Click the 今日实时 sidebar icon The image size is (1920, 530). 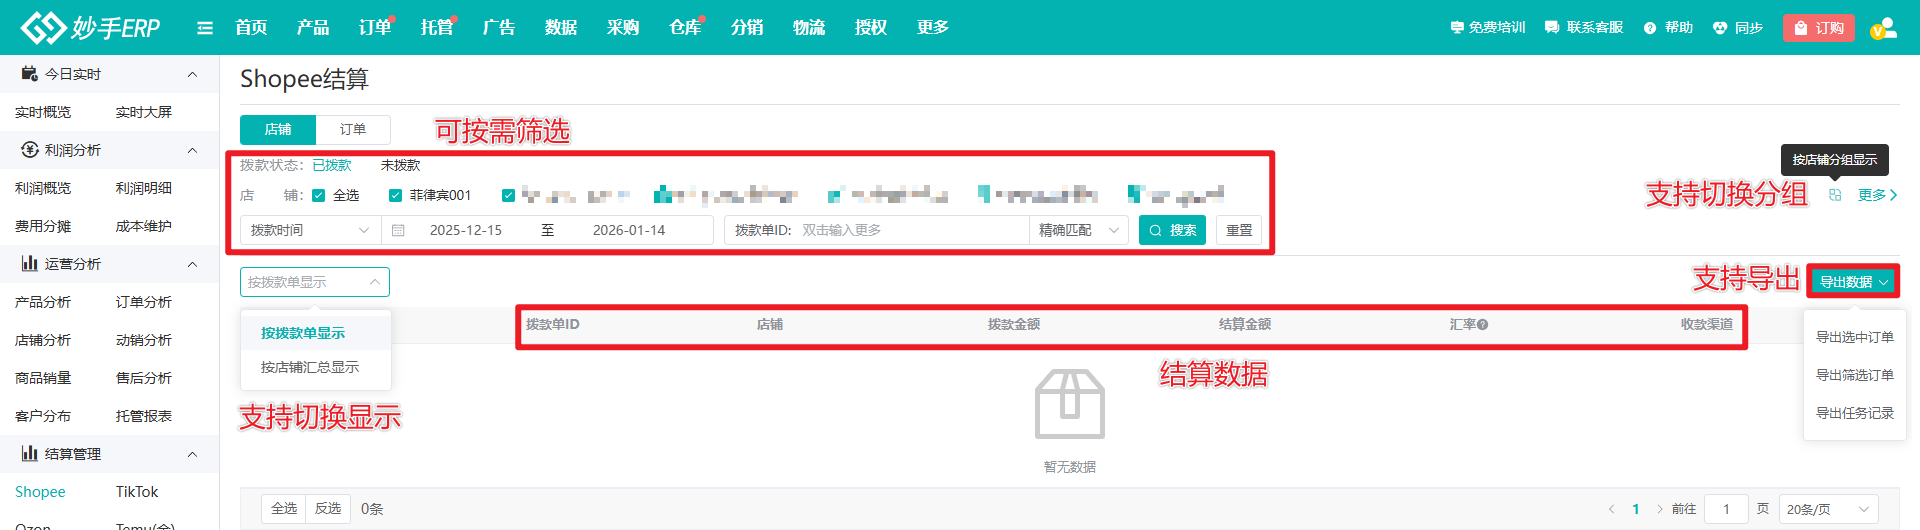[x=30, y=74]
